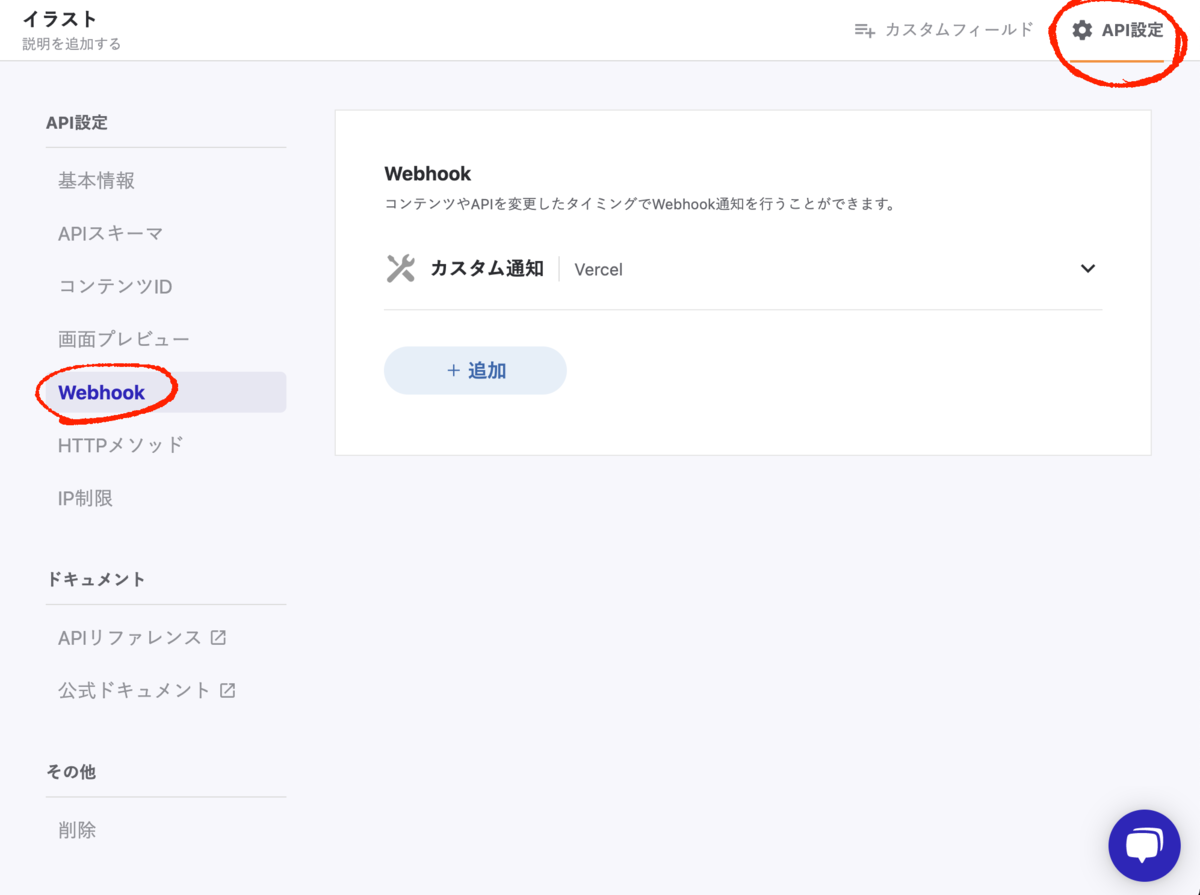The image size is (1200, 895).
Task: Expand the カスタム通知 Vercel chevron
Action: coord(1088,268)
